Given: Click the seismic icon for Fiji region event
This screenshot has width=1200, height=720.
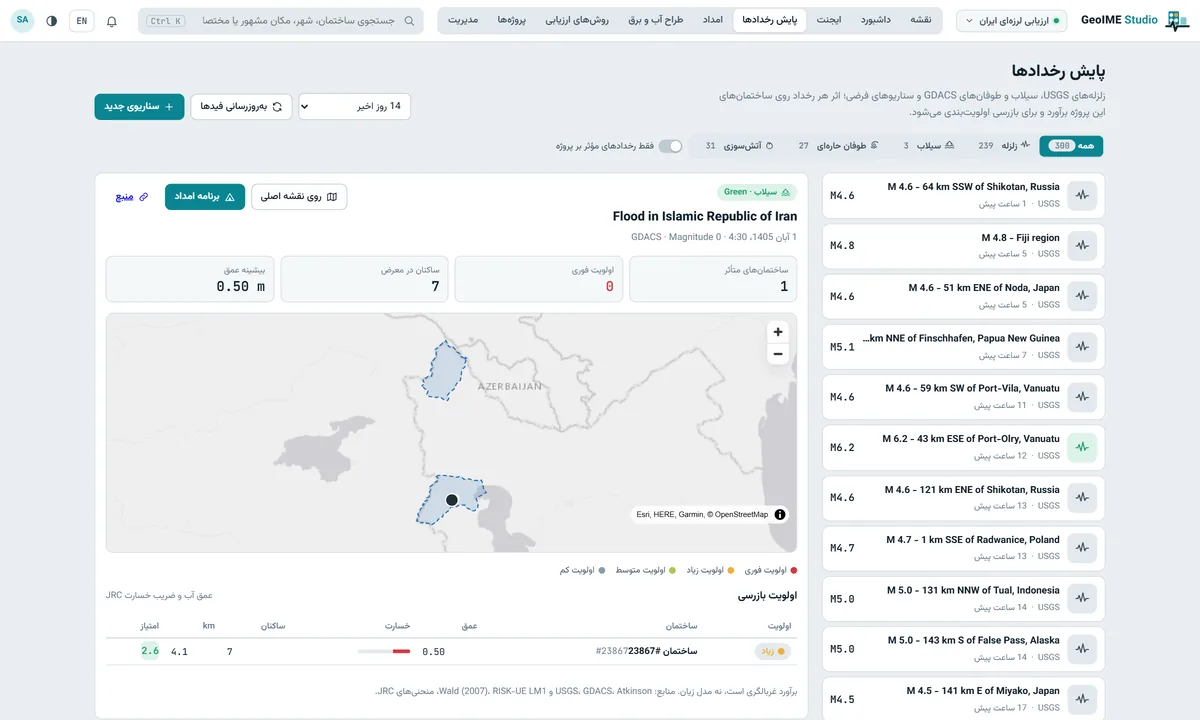Looking at the screenshot, I should point(1082,246).
